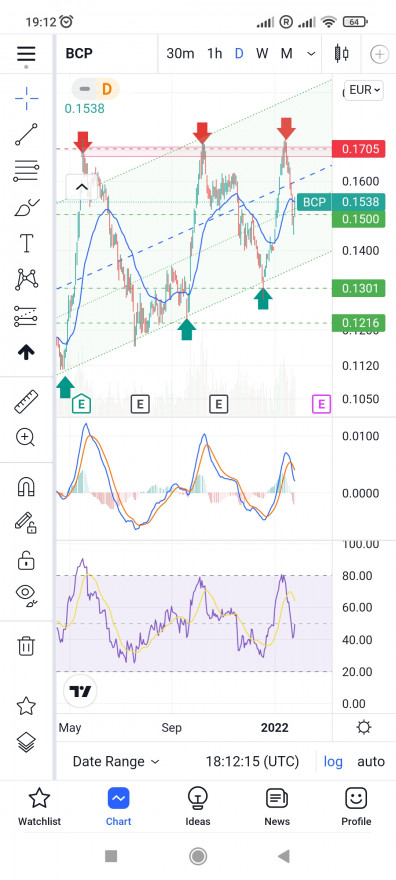This screenshot has height=880, width=396.
Task: Click the BCP 0.1538 current price label
Action: pos(341,202)
